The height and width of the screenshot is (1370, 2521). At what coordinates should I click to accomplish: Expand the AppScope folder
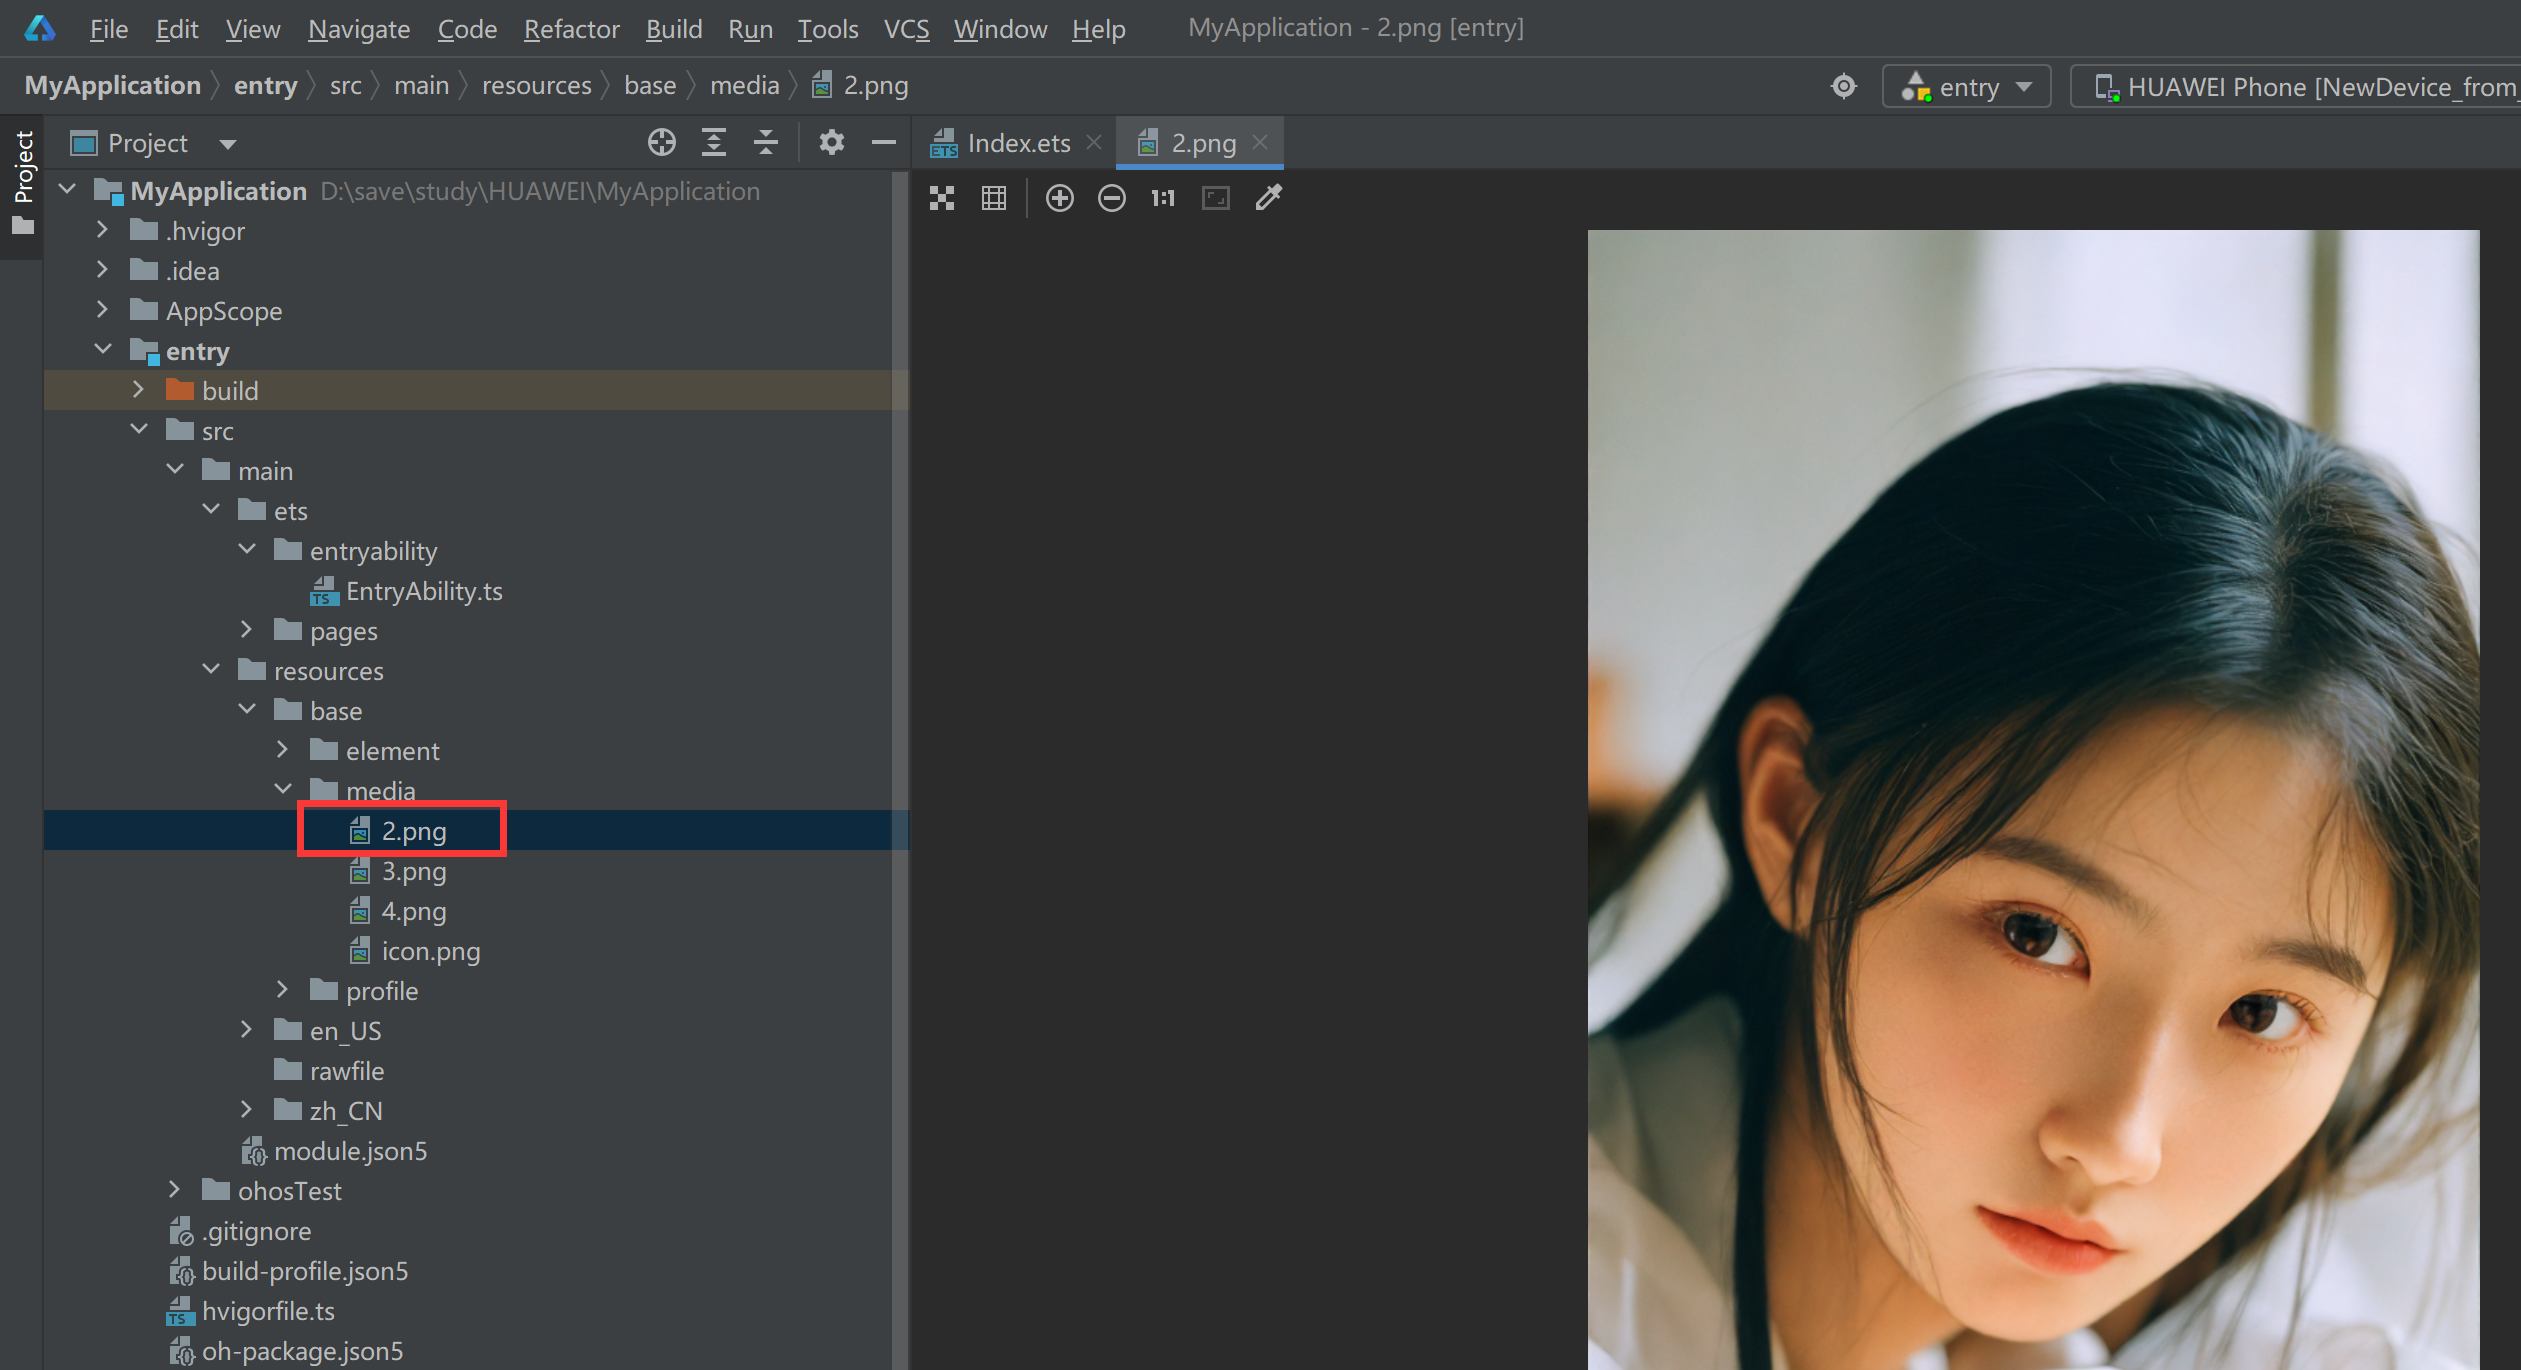pyautogui.click(x=103, y=310)
